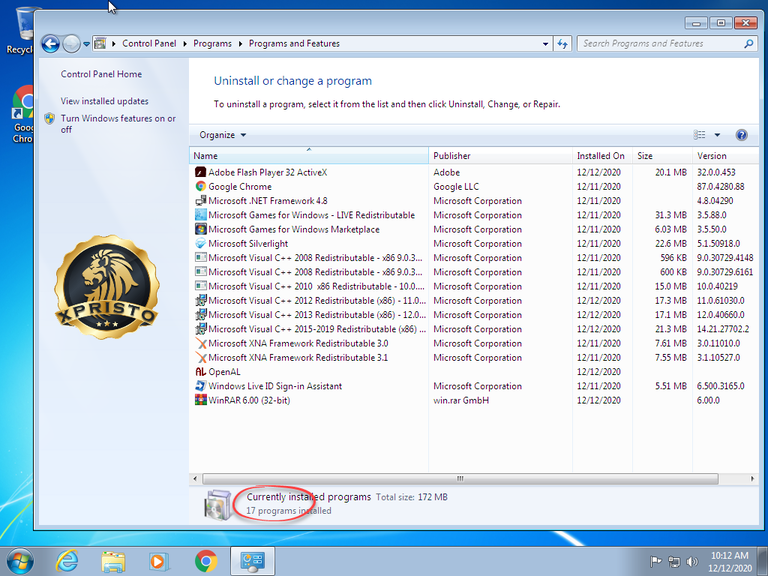This screenshot has height=576, width=768.
Task: Sort by the Publisher column header
Action: [x=500, y=156]
